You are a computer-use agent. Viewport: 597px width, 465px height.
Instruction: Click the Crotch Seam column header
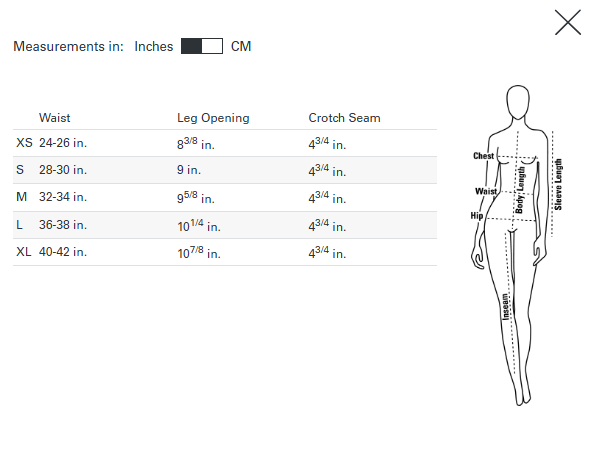(x=344, y=118)
